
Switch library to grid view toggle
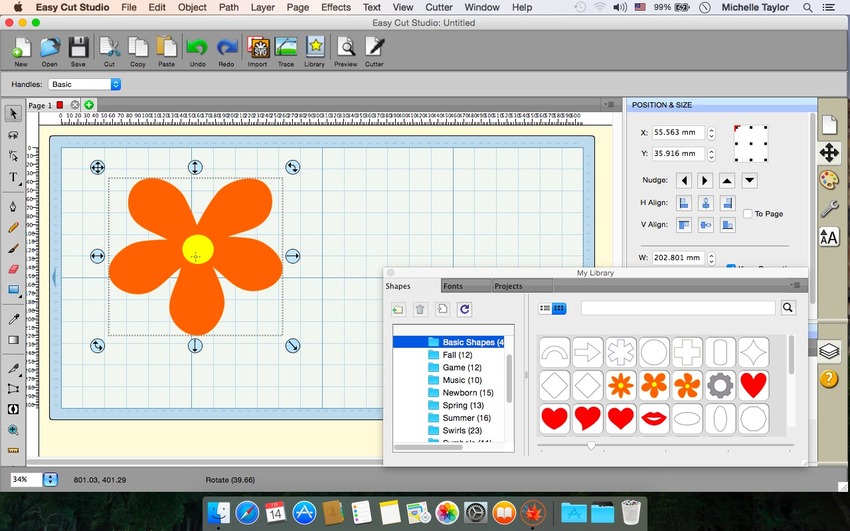[x=560, y=309]
